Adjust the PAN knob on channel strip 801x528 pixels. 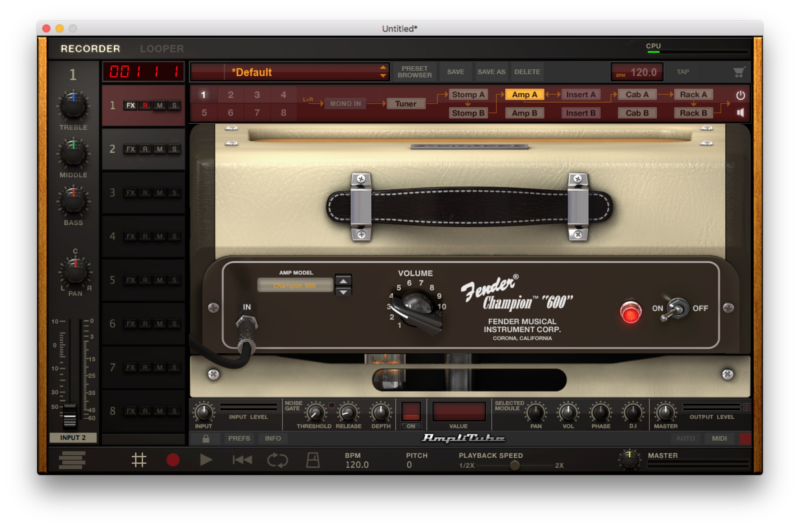[75, 271]
